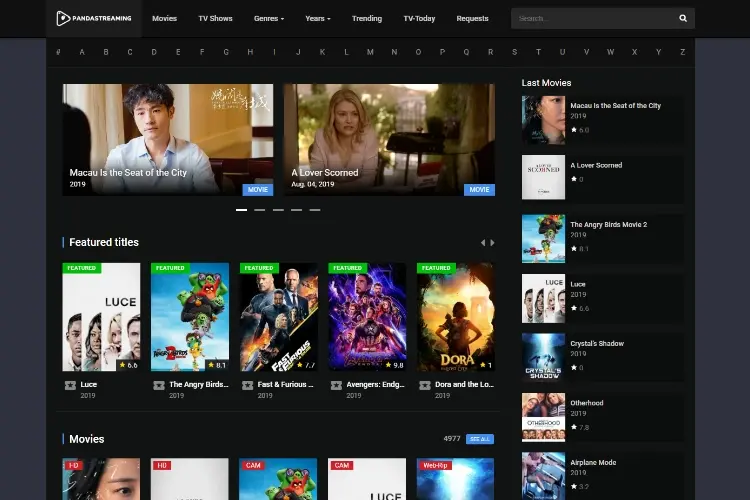The image size is (750, 500).
Task: Filter titles by letter S
Action: tap(514, 52)
